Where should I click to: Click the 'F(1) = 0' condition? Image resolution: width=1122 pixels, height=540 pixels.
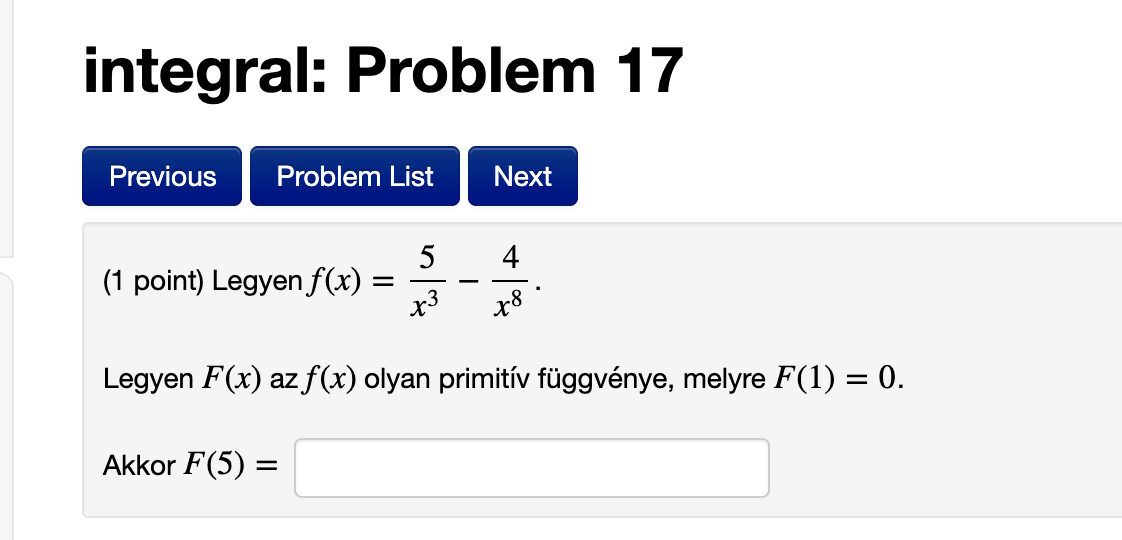(838, 380)
